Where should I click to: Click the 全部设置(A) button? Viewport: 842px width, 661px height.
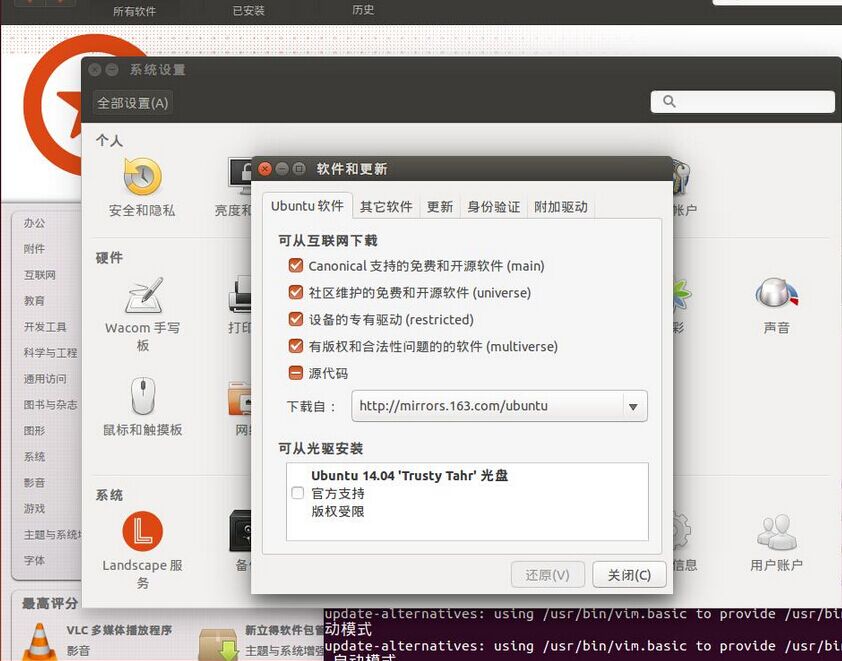(x=133, y=103)
